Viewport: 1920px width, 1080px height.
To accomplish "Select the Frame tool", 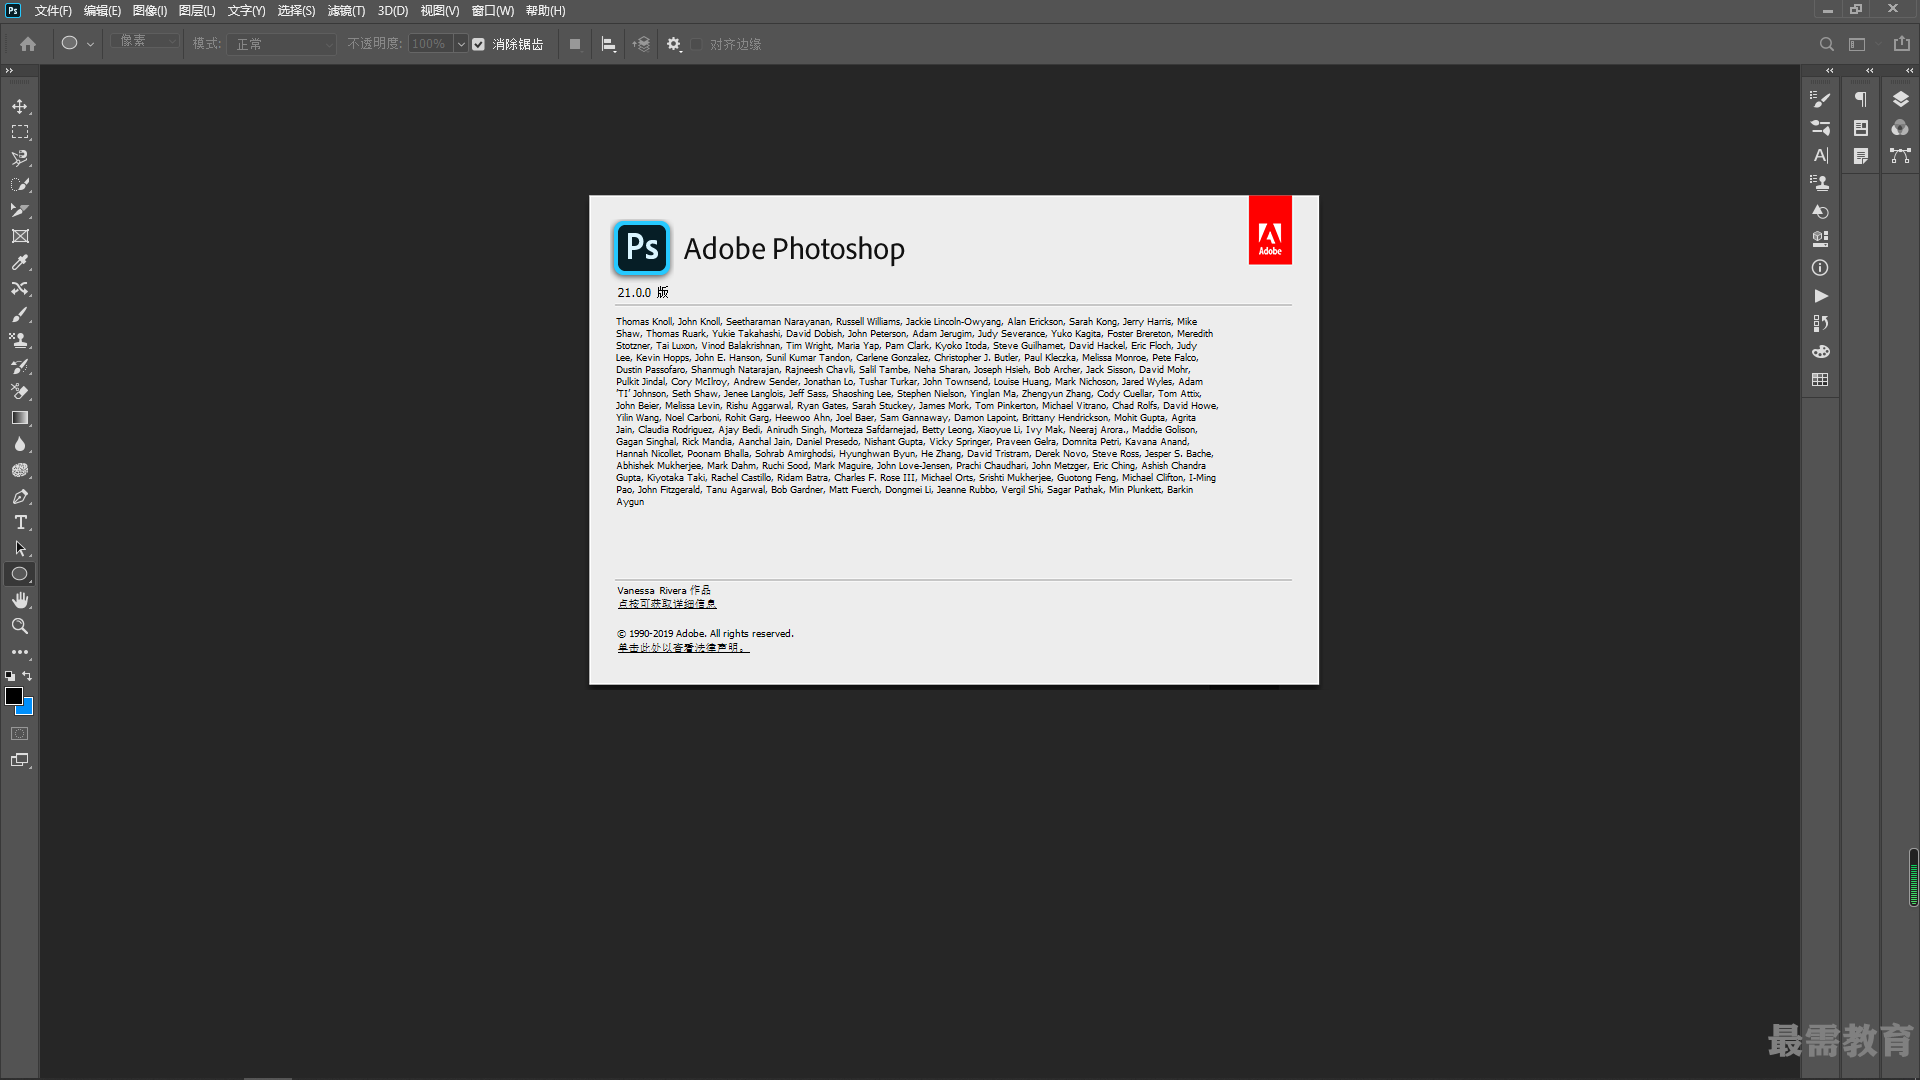I will (20, 236).
